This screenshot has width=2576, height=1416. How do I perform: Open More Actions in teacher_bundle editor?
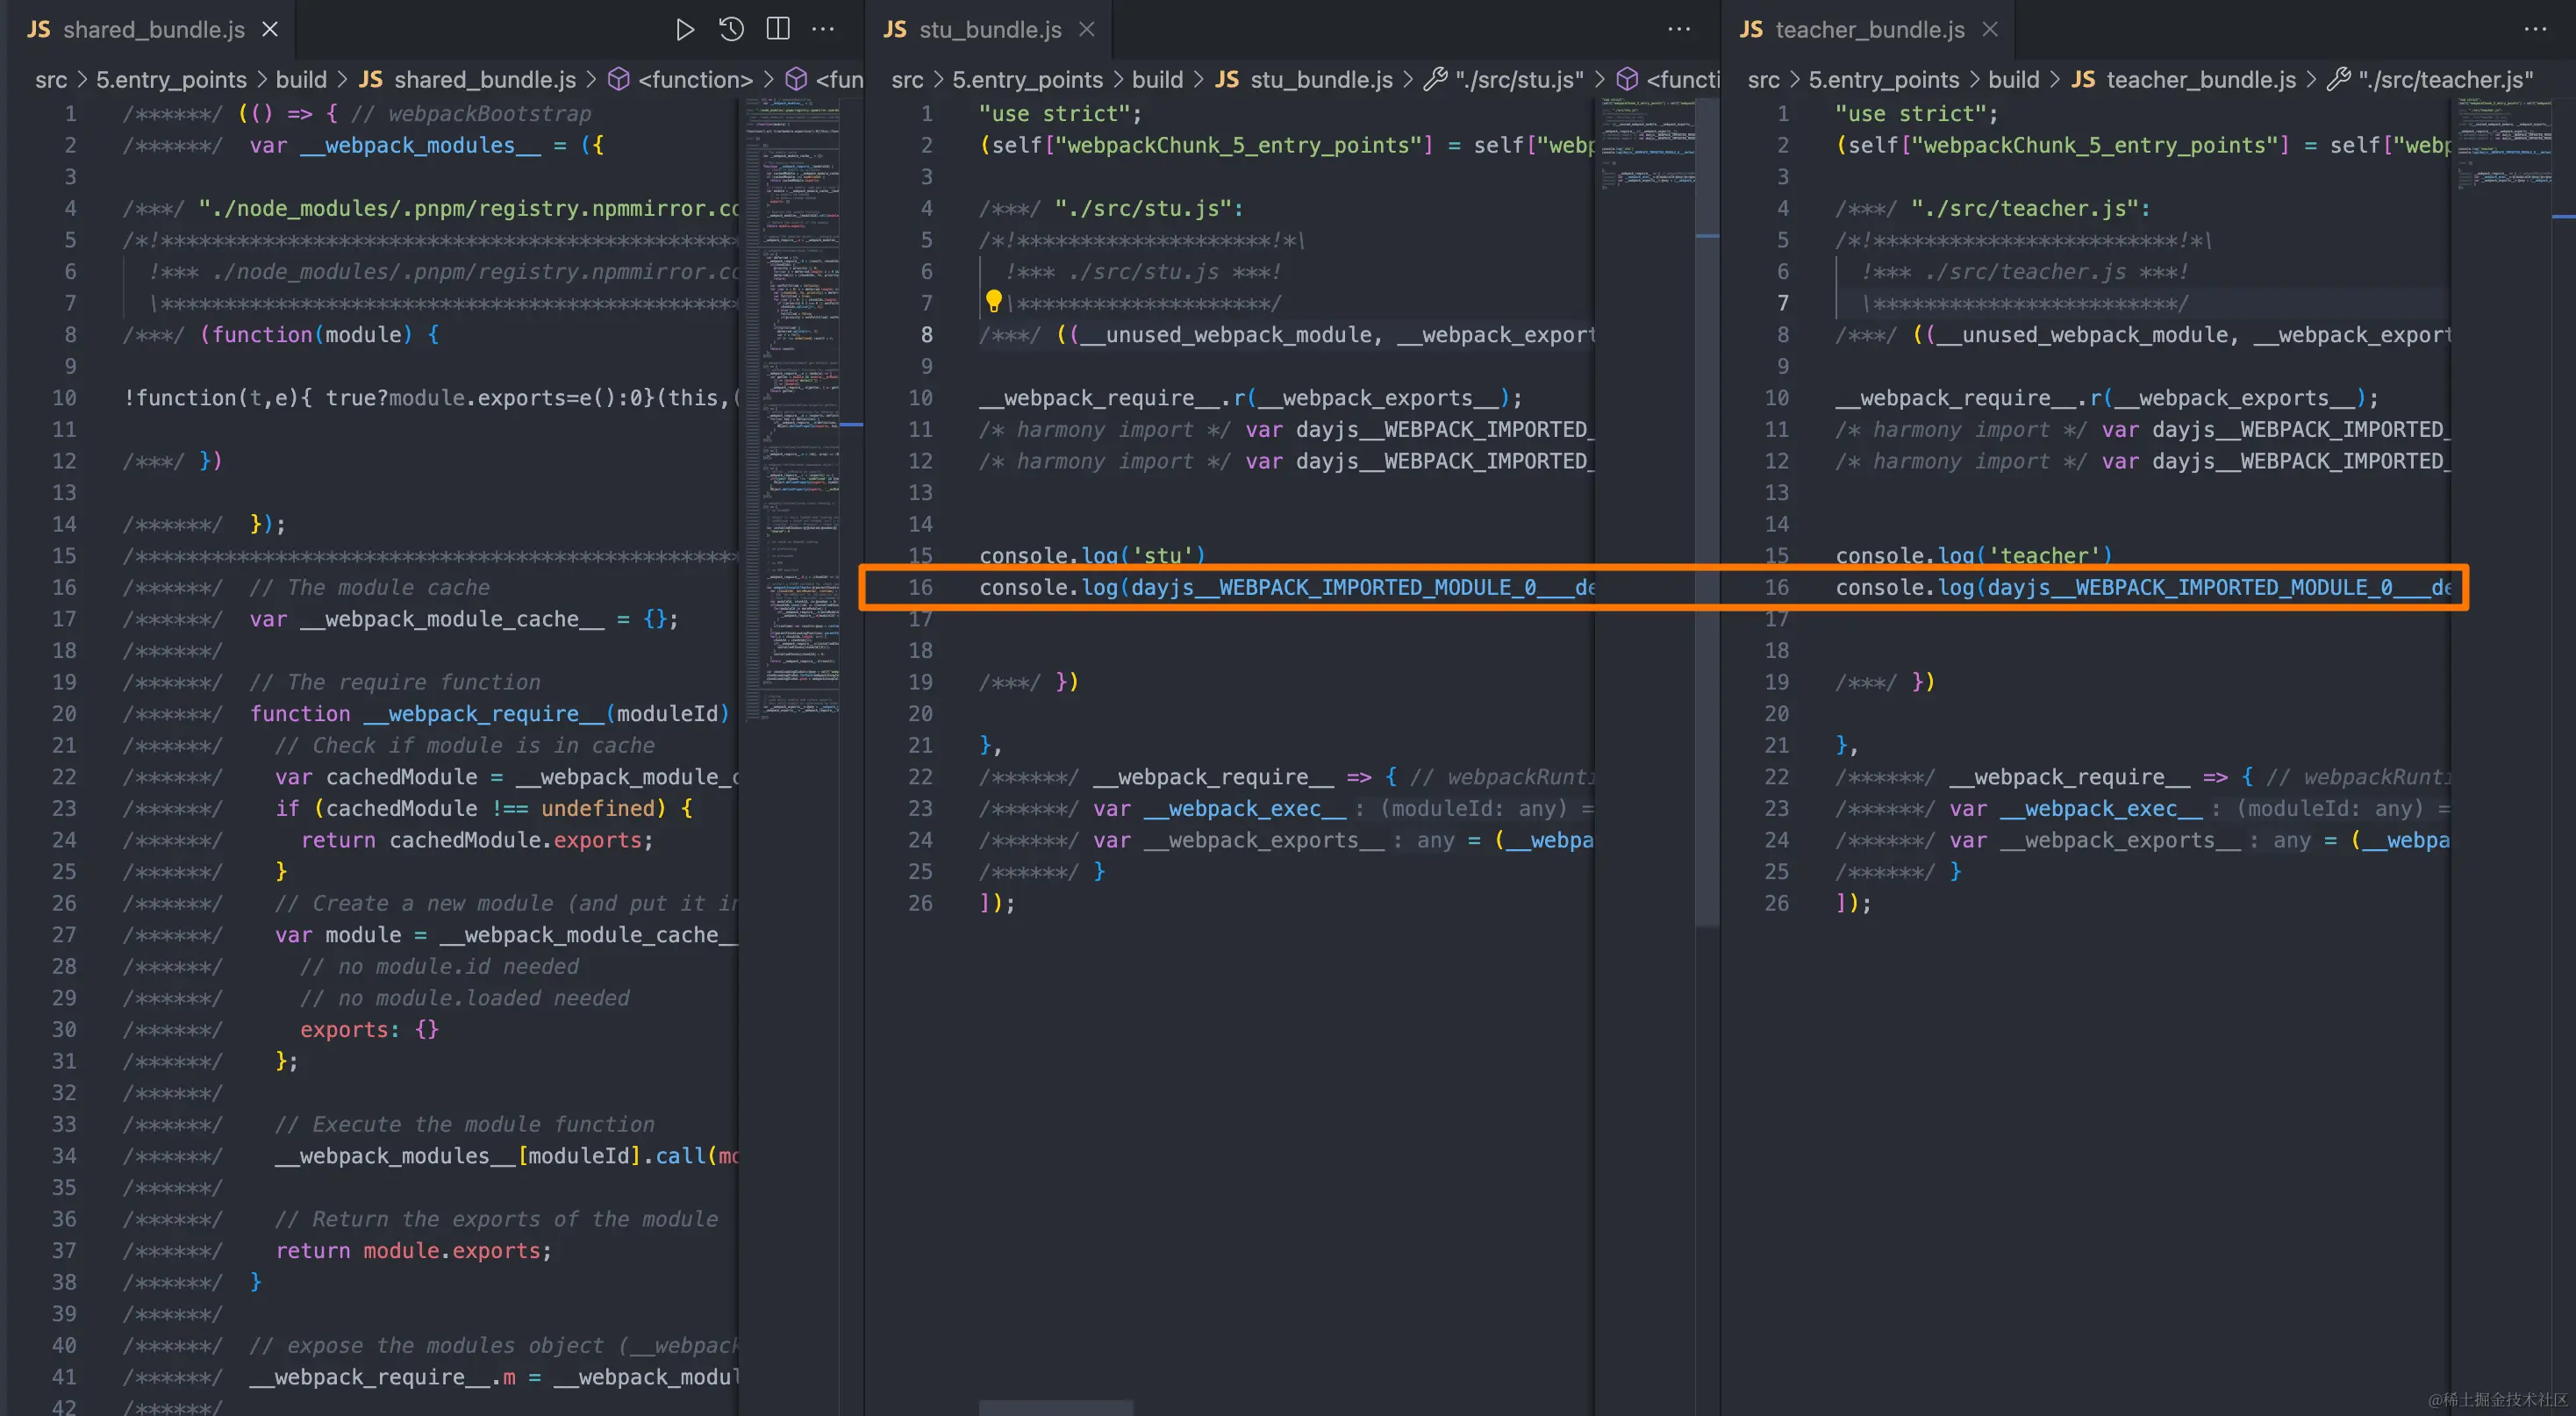point(2535,30)
